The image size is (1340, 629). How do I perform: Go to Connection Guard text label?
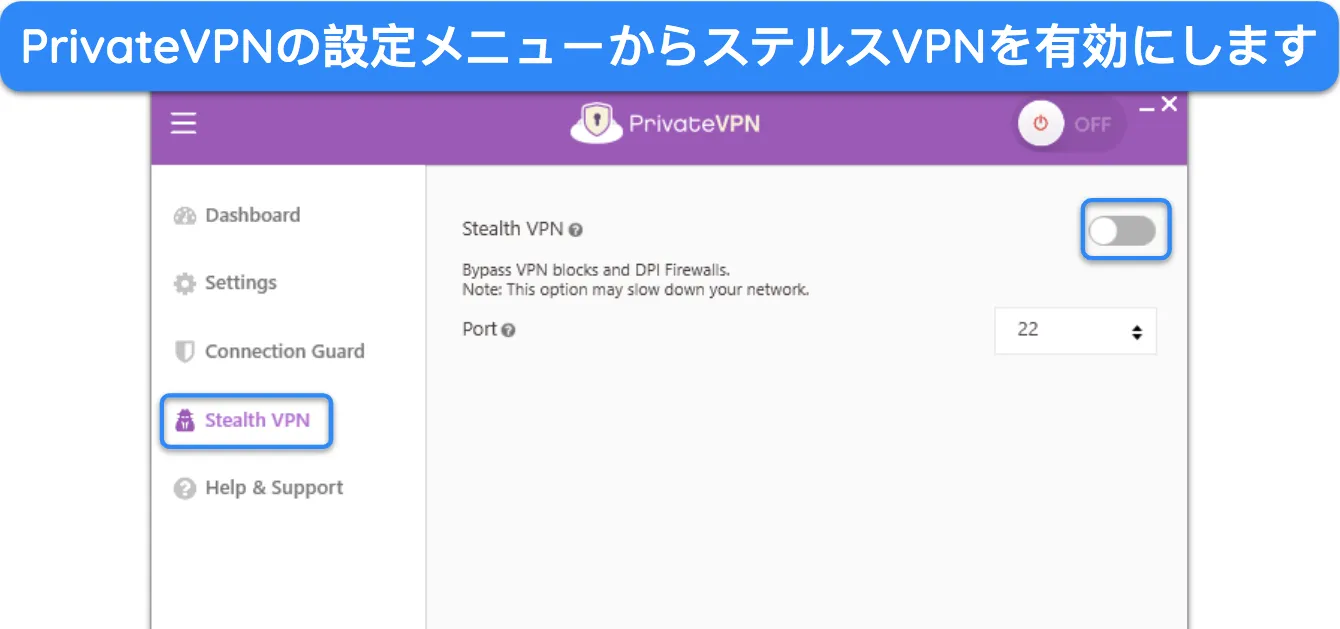point(285,351)
